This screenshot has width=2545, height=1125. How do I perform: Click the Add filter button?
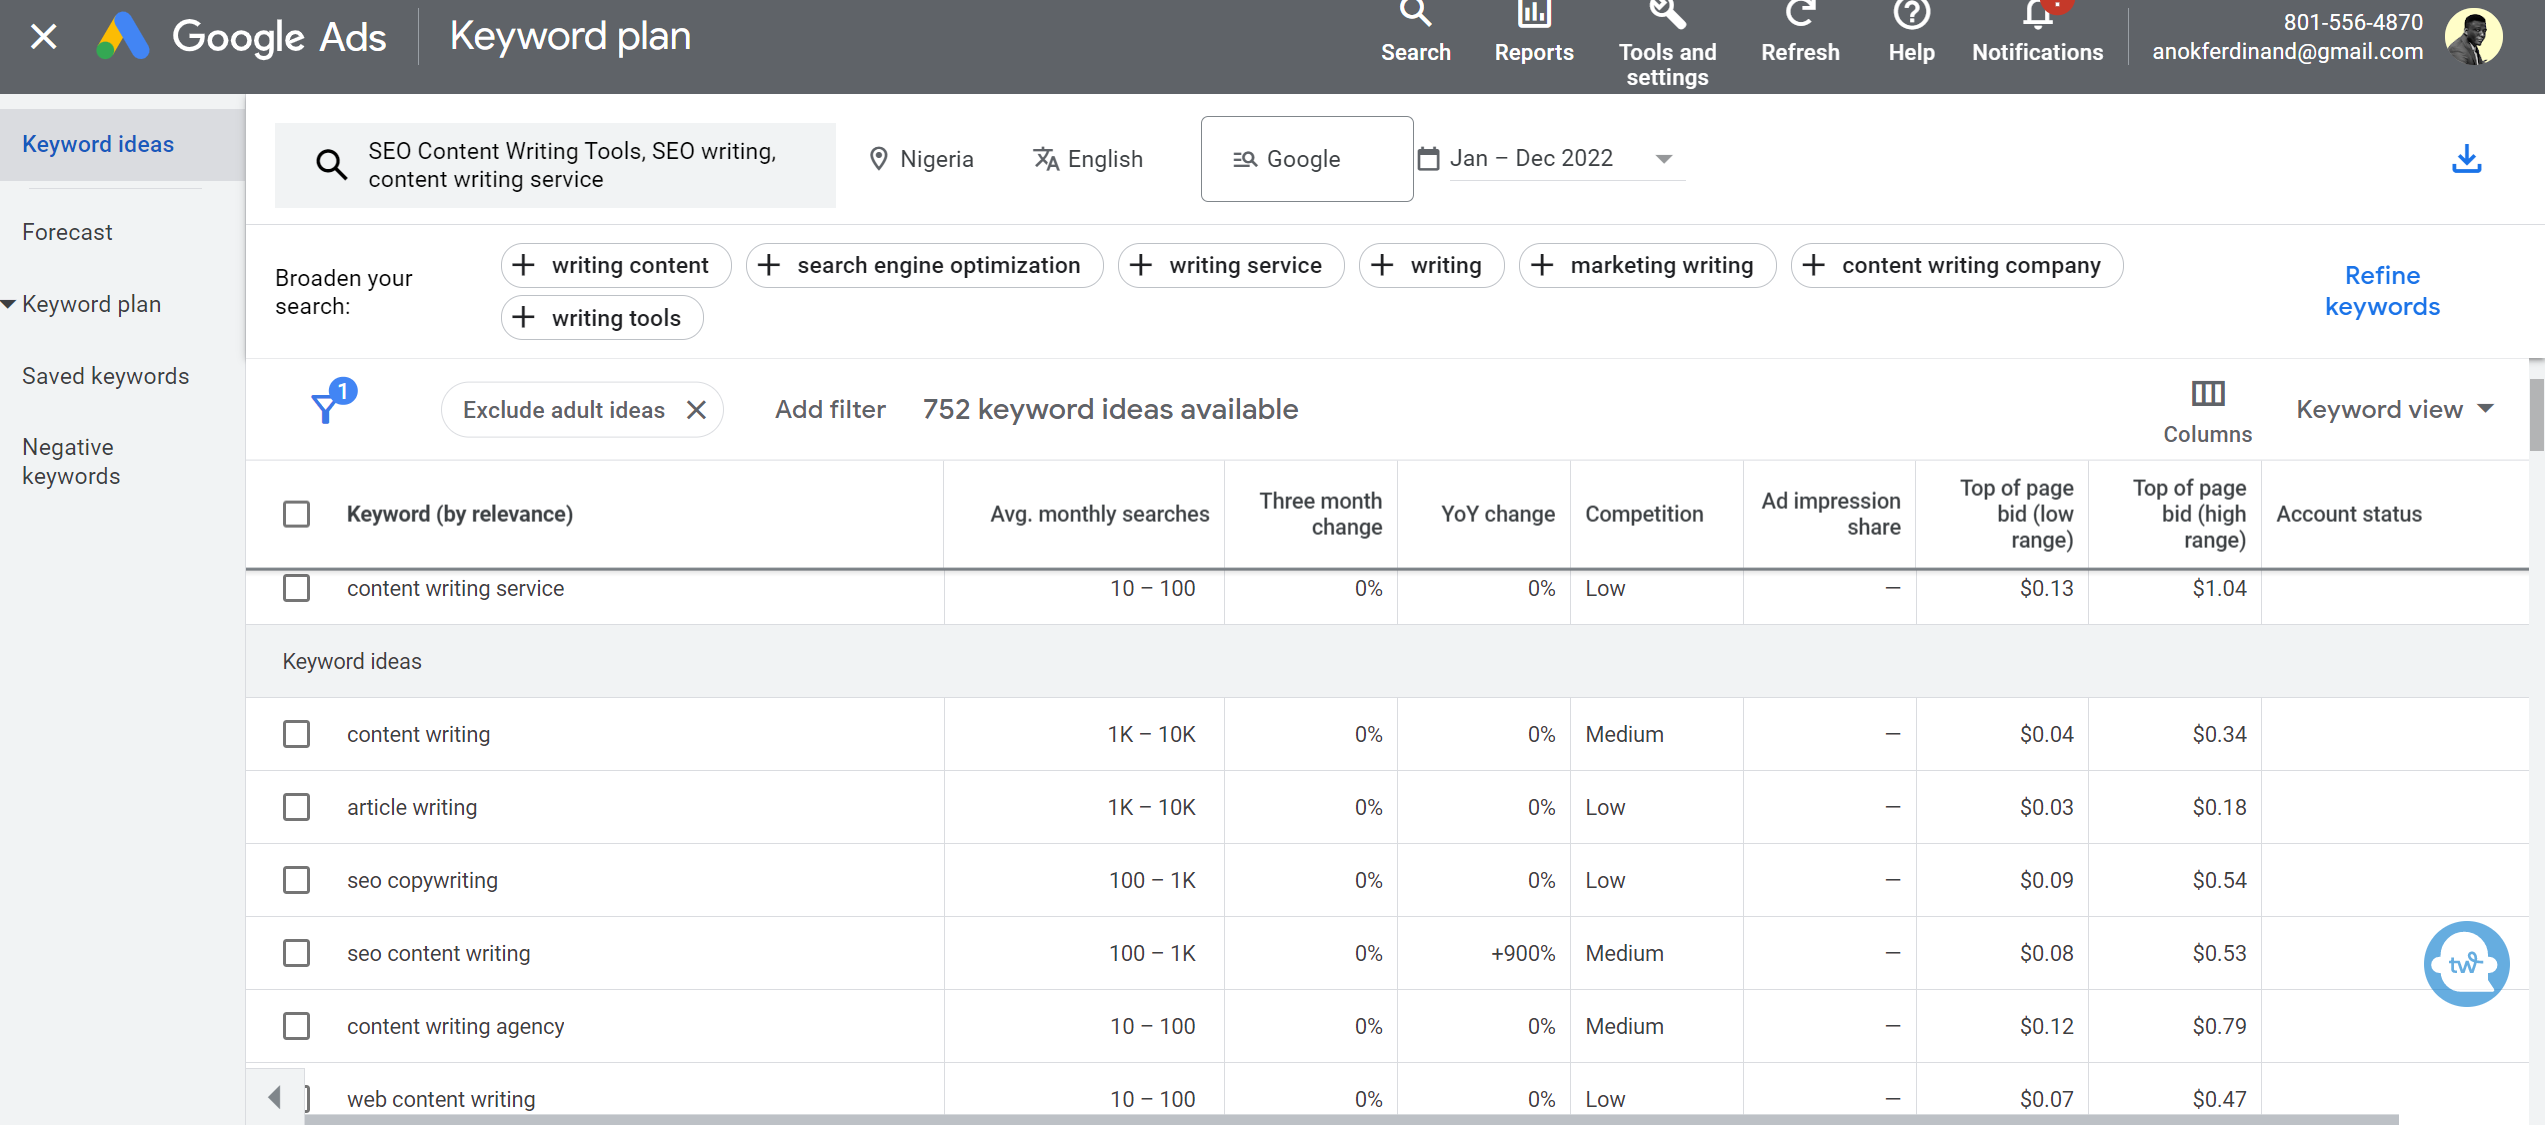coord(829,409)
